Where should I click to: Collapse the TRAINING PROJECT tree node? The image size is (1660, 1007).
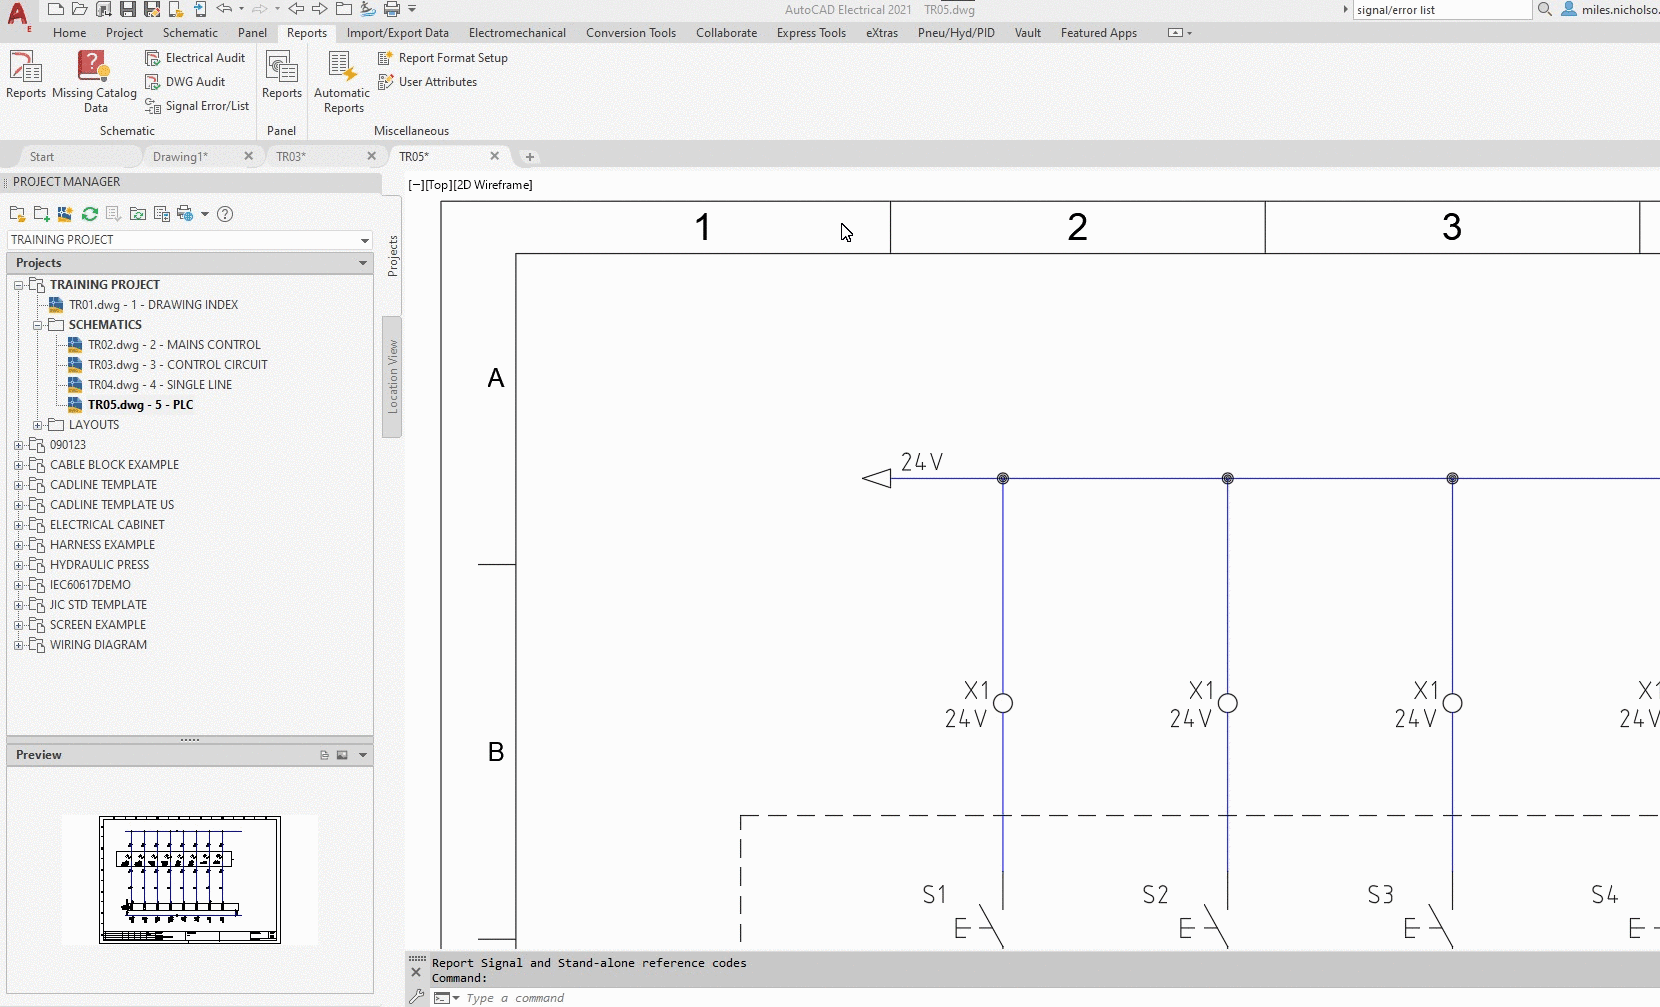click(x=18, y=285)
